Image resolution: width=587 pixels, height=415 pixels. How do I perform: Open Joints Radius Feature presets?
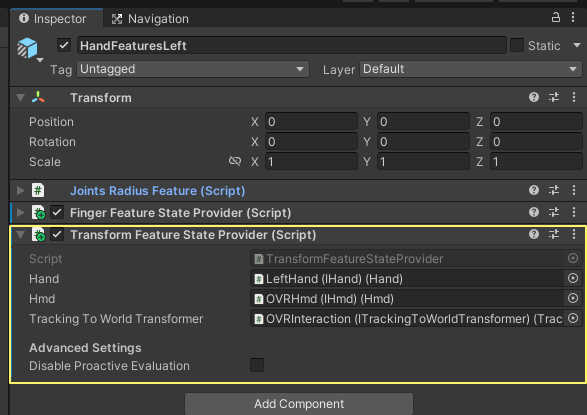(x=554, y=190)
